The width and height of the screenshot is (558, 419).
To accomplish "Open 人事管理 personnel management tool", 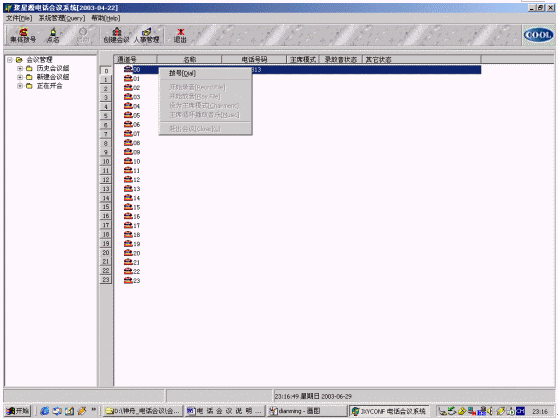I will pos(146,35).
